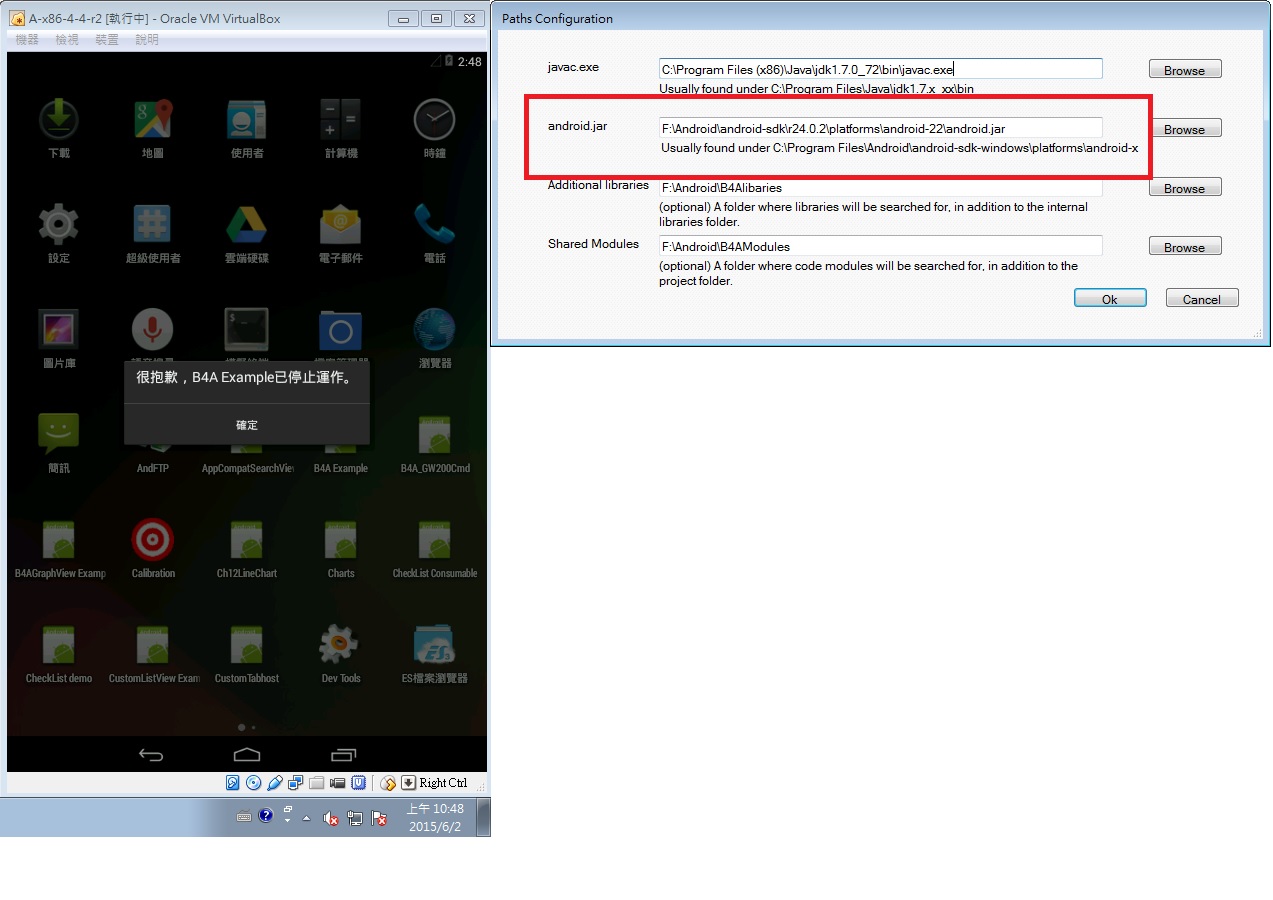
Task: Click Browse for android.jar path
Action: [1185, 129]
